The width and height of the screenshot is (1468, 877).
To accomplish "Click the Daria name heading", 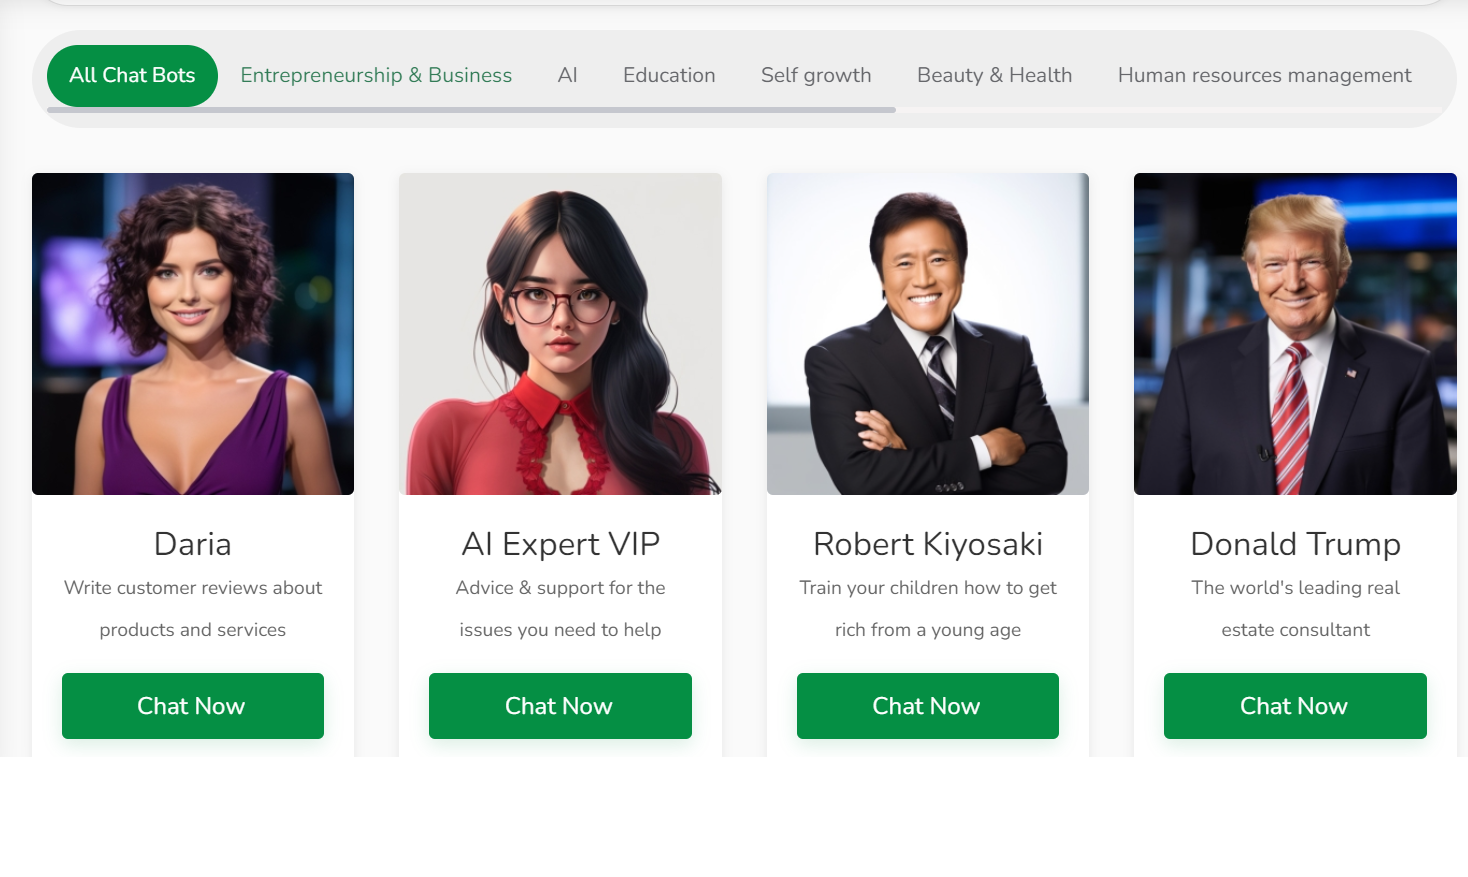I will [x=193, y=544].
